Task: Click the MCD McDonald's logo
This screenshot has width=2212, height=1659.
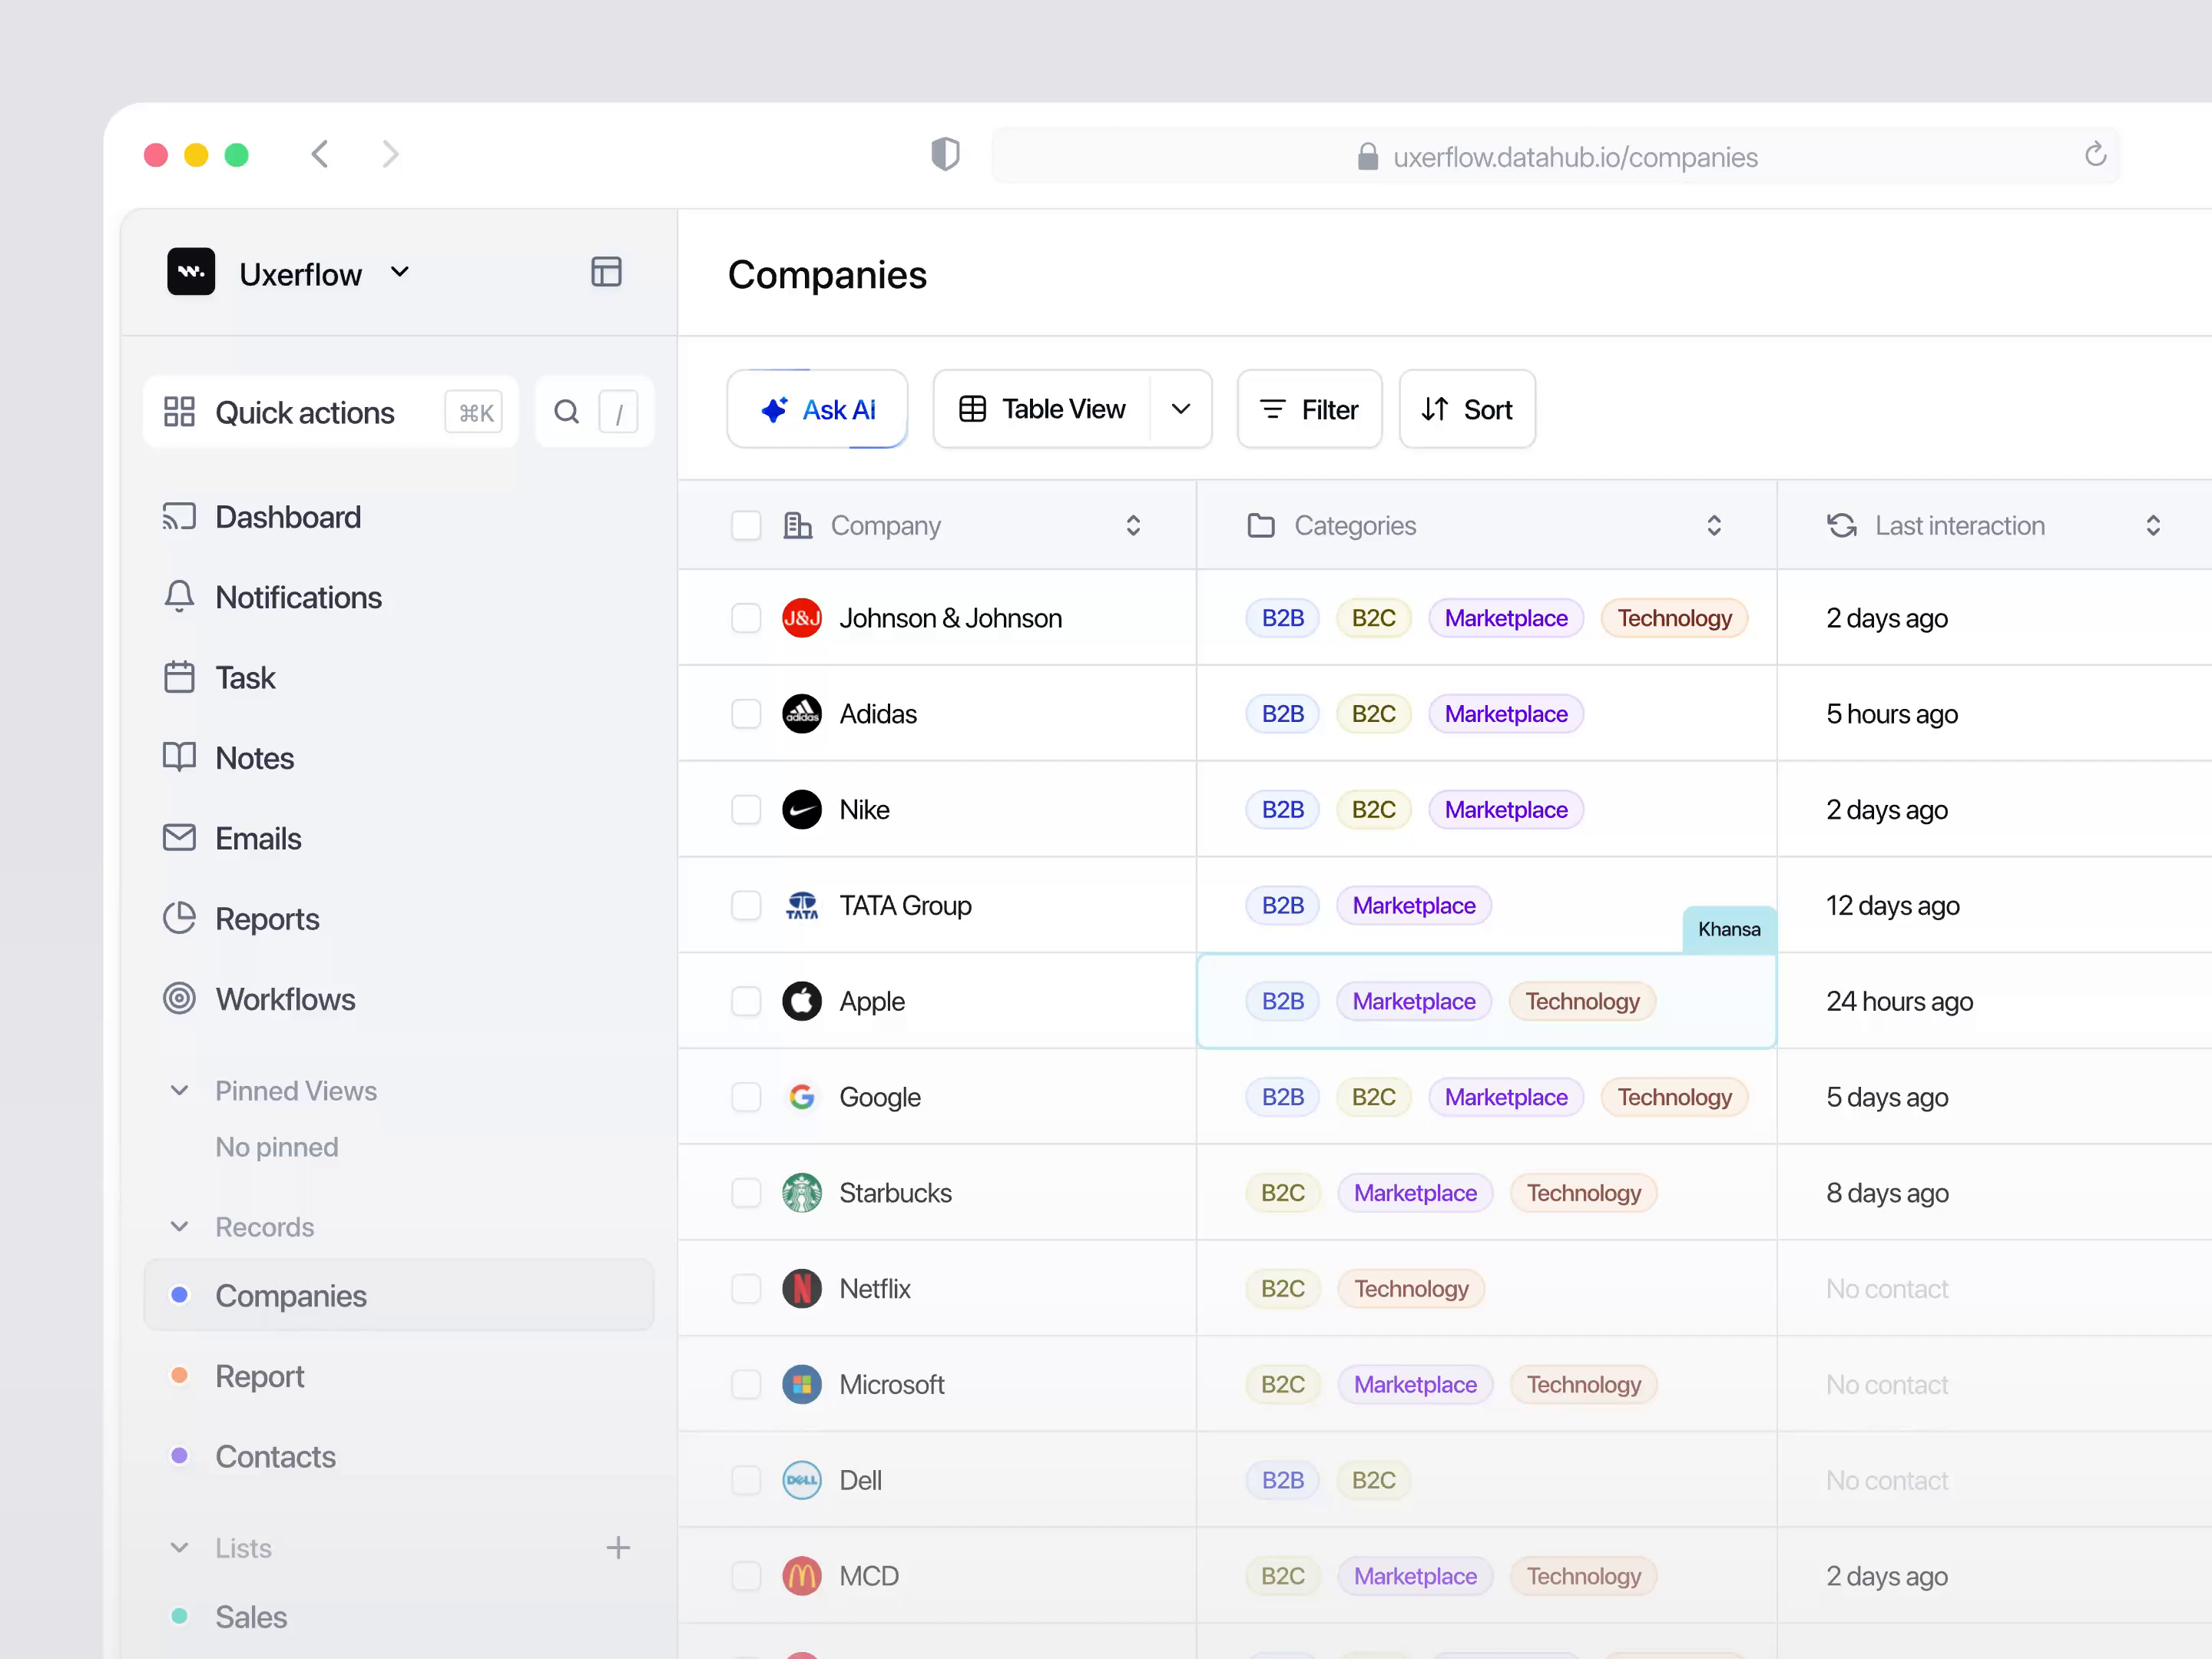Action: (801, 1576)
